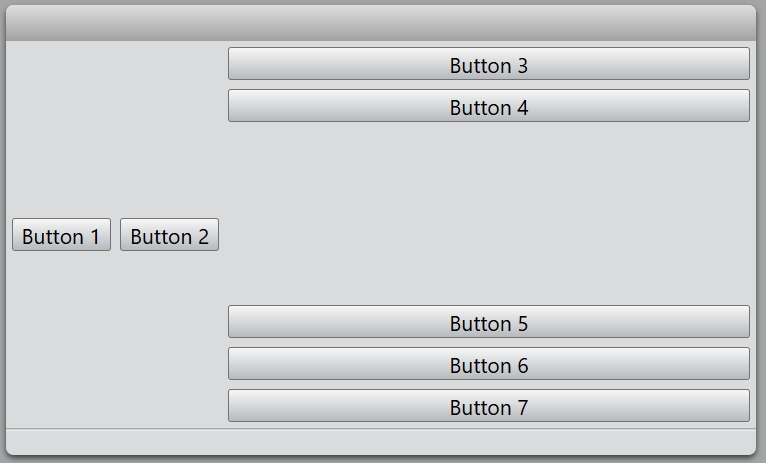Click Button 1
766x463 pixels.
[61, 236]
